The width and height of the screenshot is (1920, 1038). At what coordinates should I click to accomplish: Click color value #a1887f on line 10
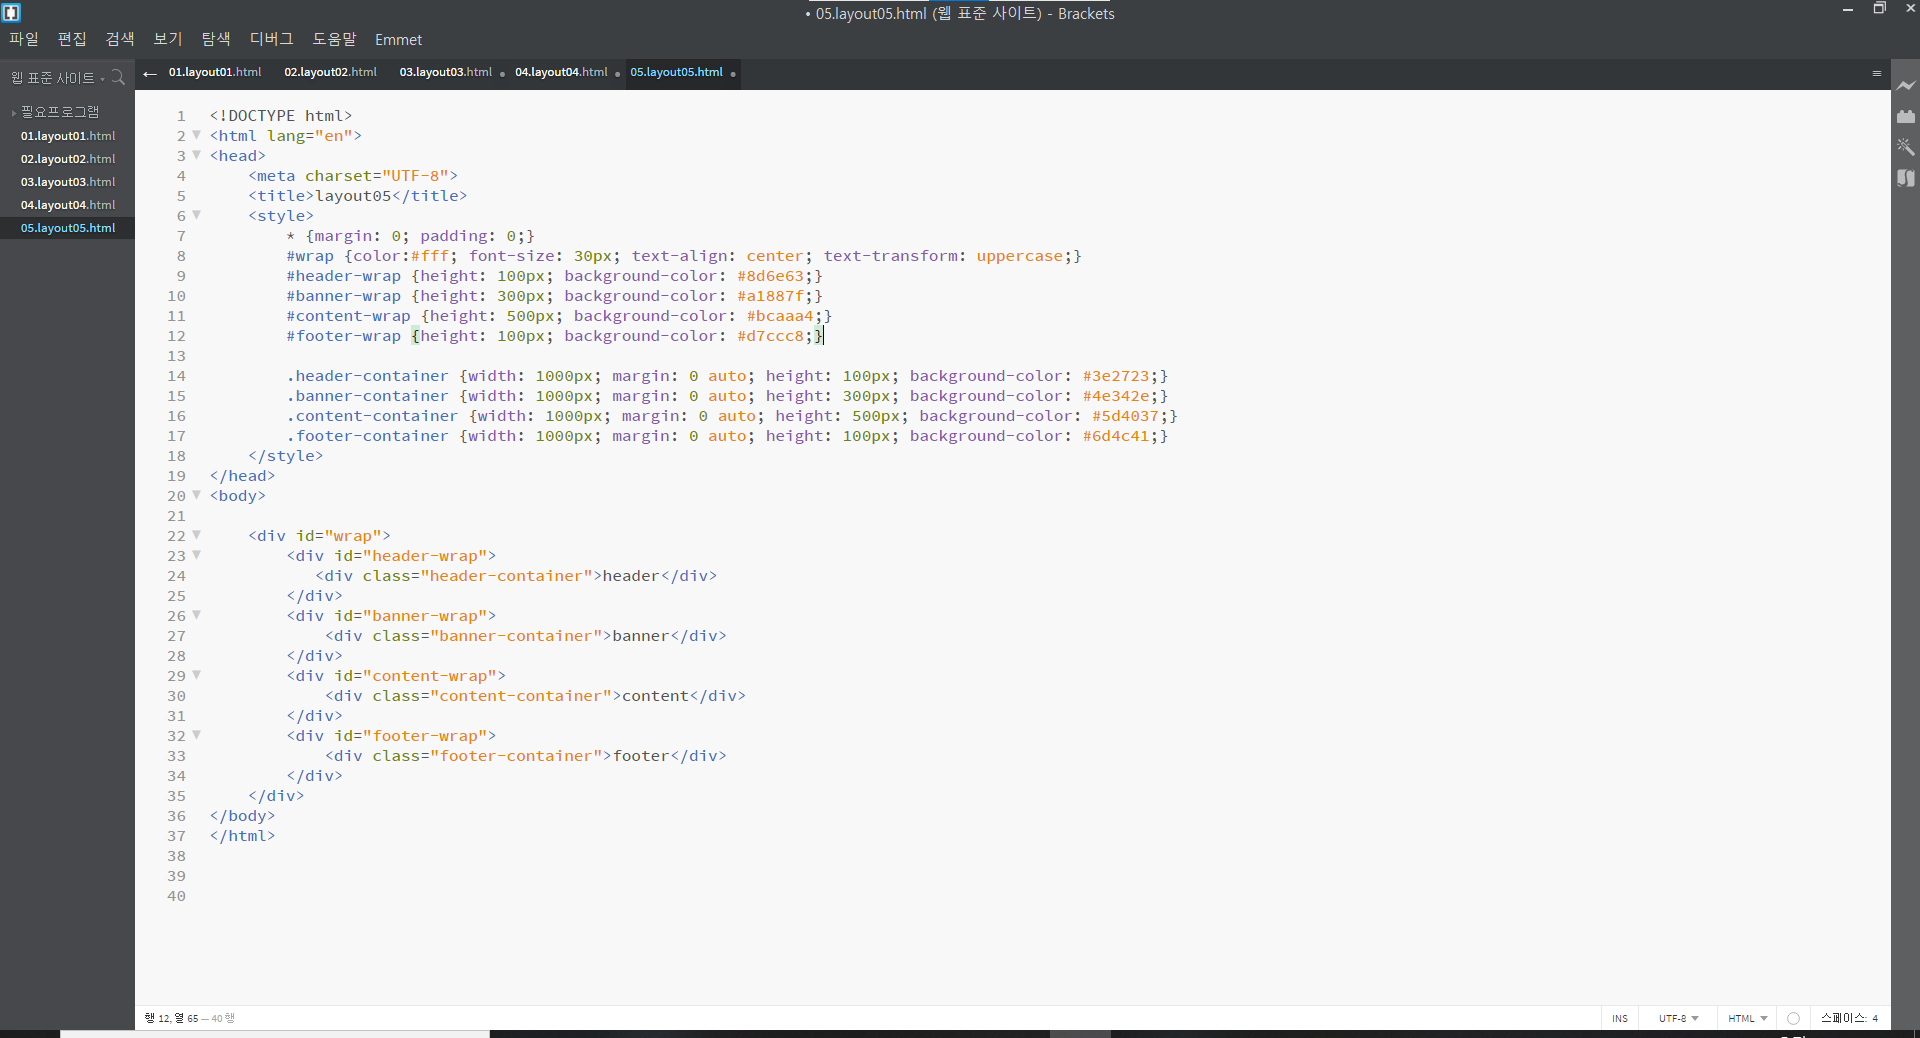pos(770,296)
